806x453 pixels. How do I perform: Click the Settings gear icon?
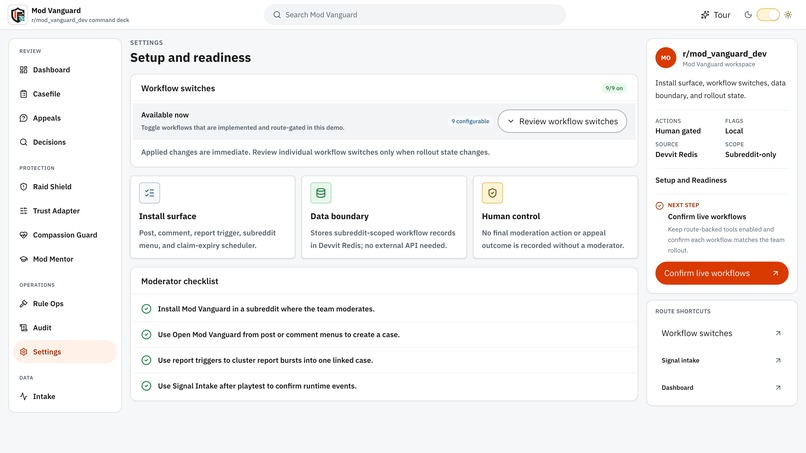tap(24, 352)
